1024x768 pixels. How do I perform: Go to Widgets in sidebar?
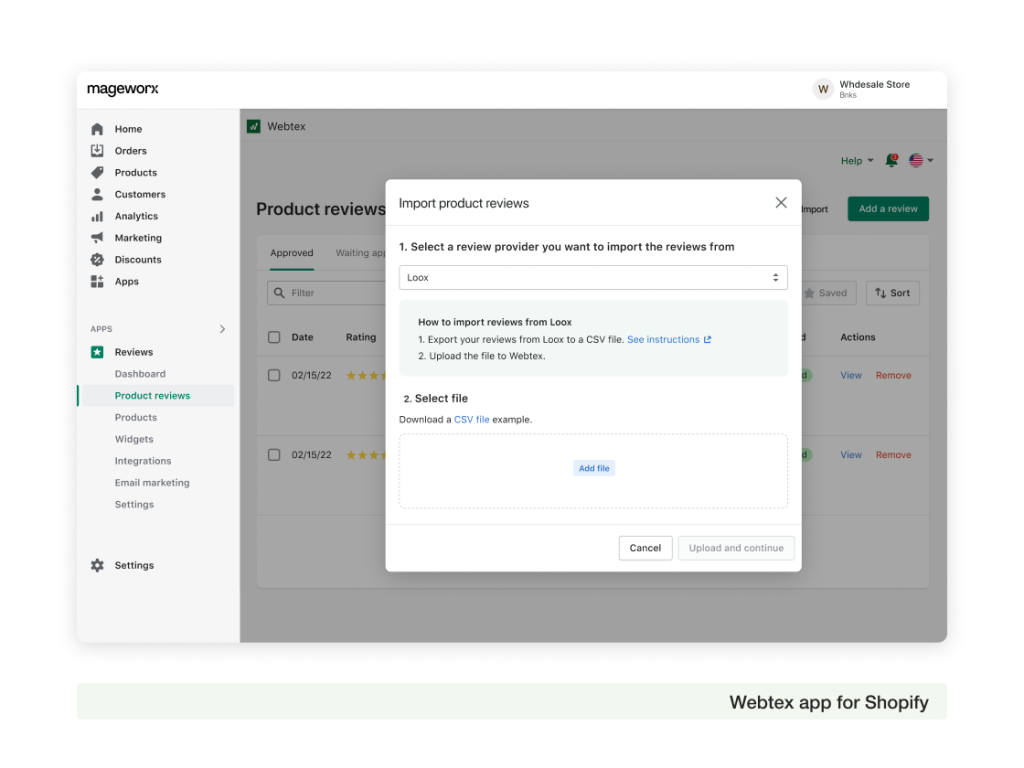tap(135, 439)
